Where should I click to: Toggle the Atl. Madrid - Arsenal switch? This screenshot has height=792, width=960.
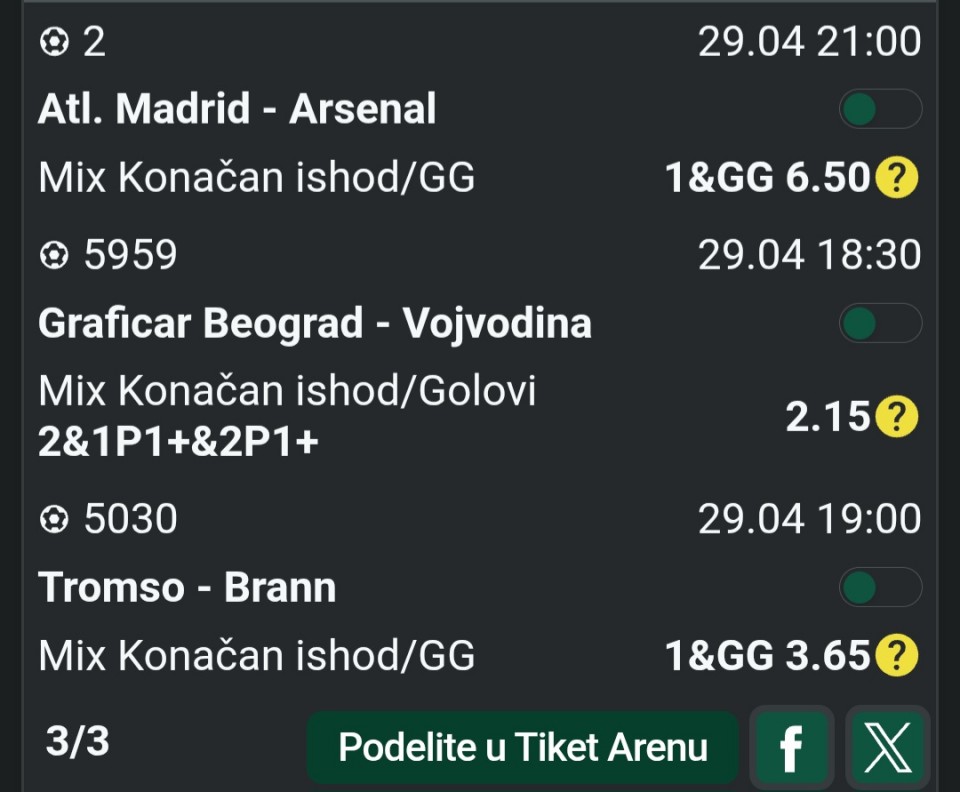click(x=879, y=109)
